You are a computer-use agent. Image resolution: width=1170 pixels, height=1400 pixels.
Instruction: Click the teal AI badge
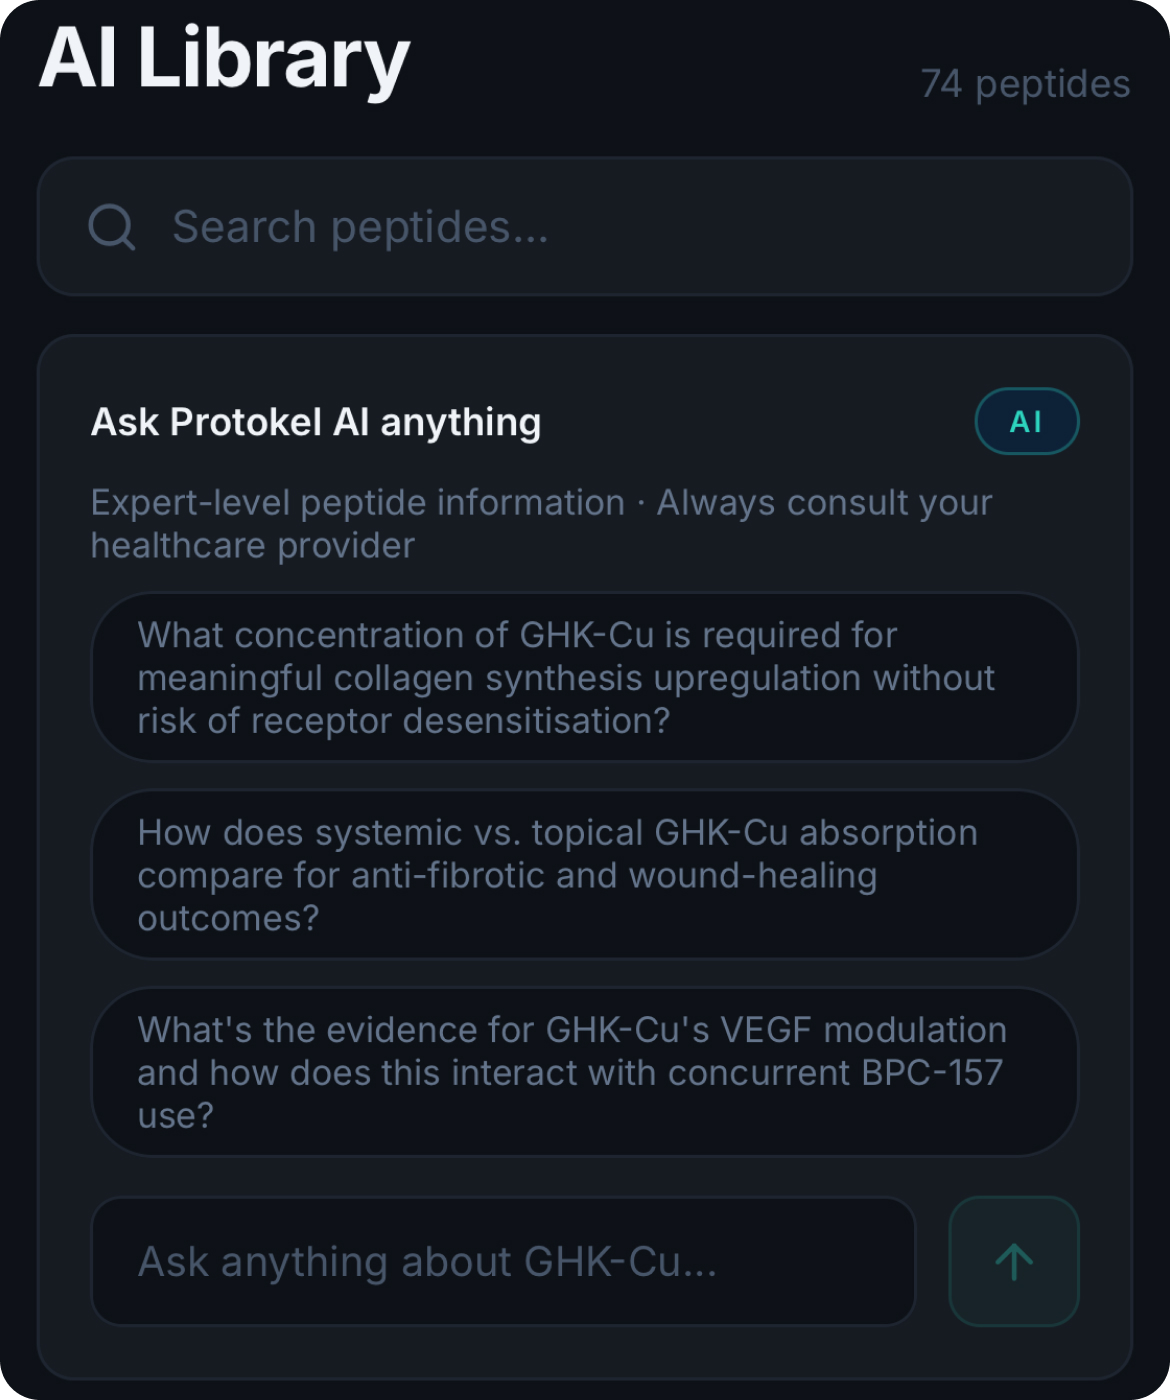pyautogui.click(x=1026, y=422)
